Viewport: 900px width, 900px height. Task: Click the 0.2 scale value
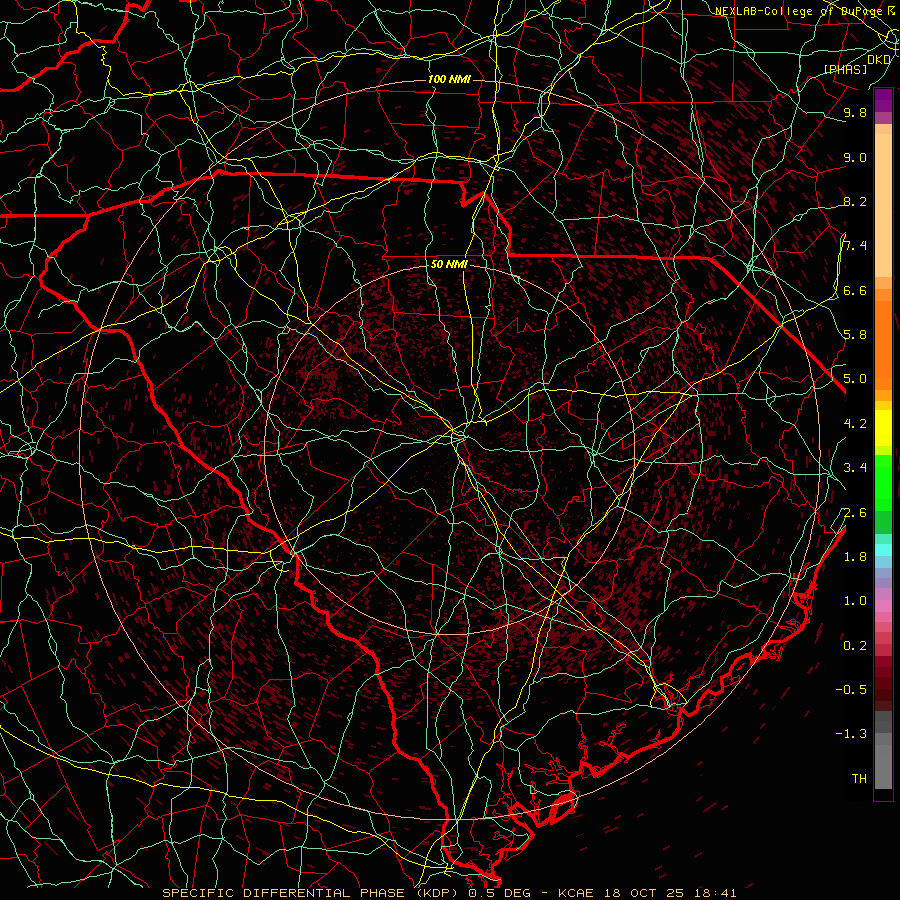[x=855, y=646]
